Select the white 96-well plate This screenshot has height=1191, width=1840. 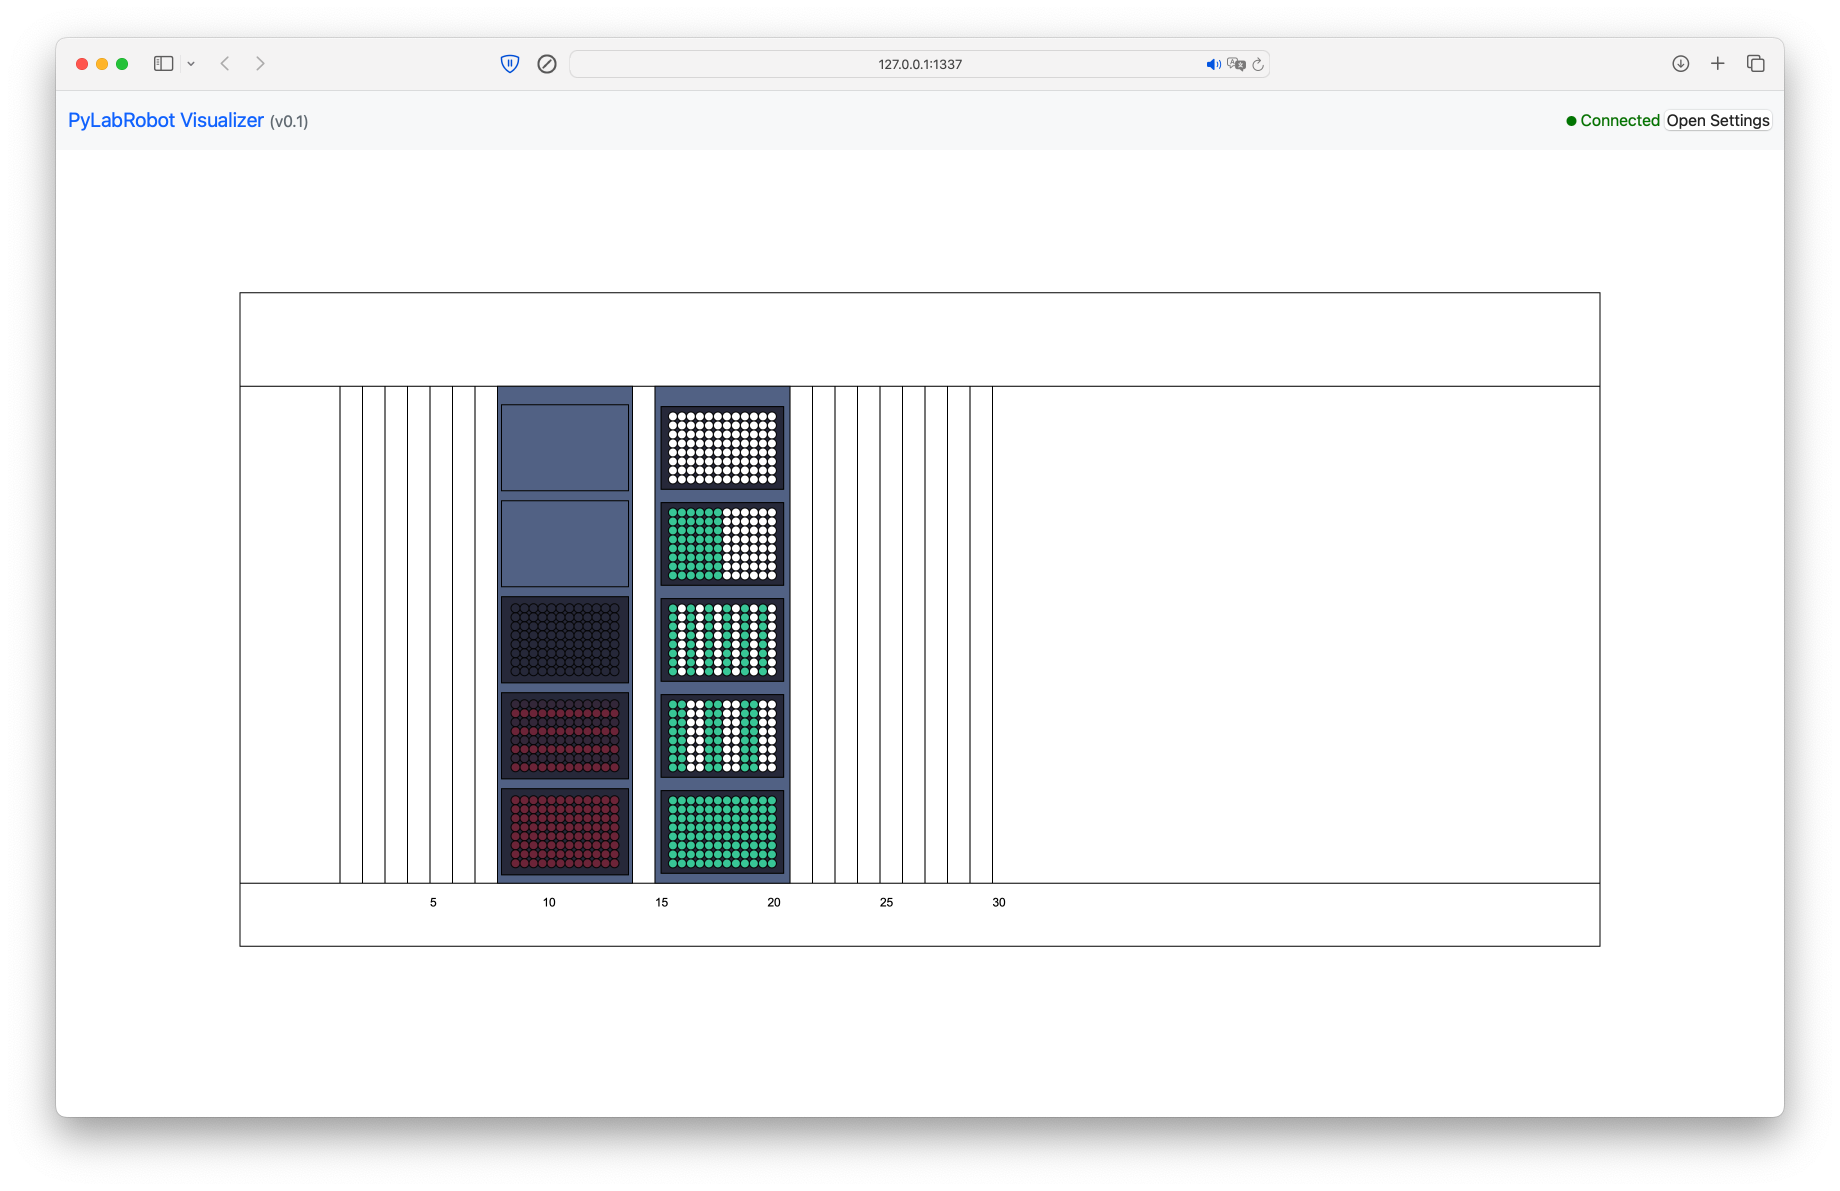tap(721, 447)
